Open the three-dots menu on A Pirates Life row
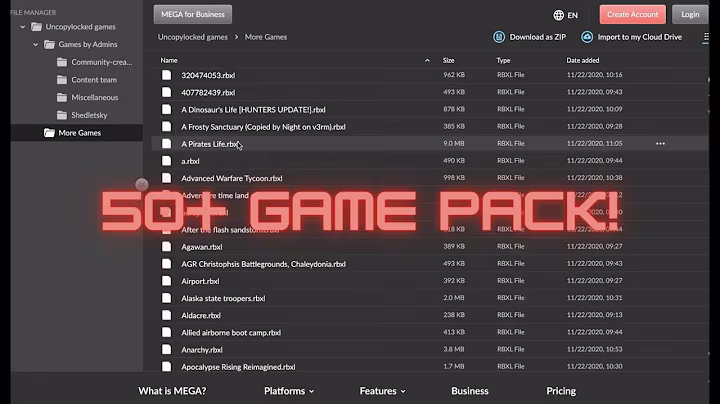 pyautogui.click(x=660, y=144)
